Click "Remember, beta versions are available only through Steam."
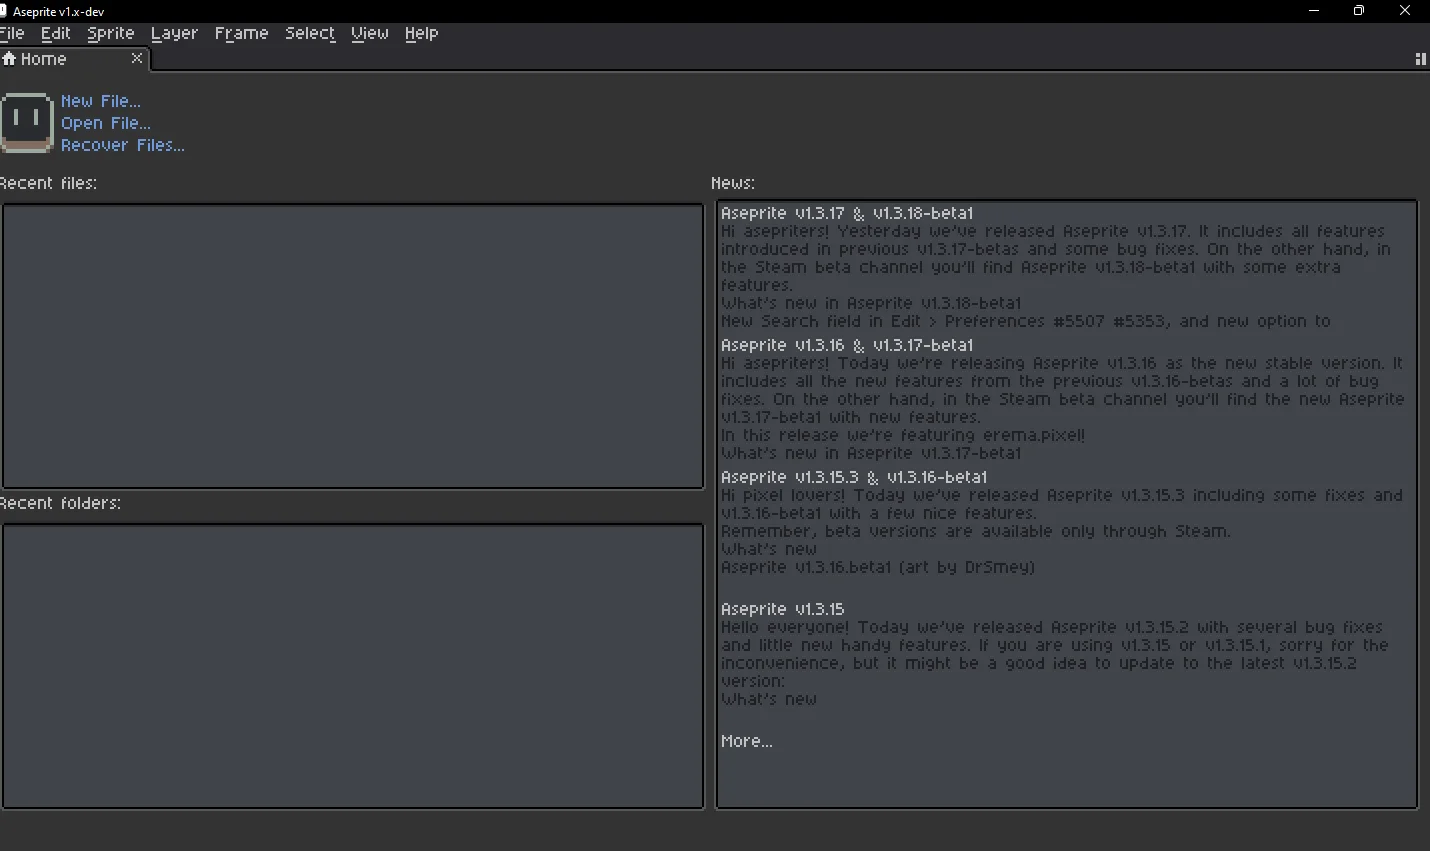 pos(976,531)
